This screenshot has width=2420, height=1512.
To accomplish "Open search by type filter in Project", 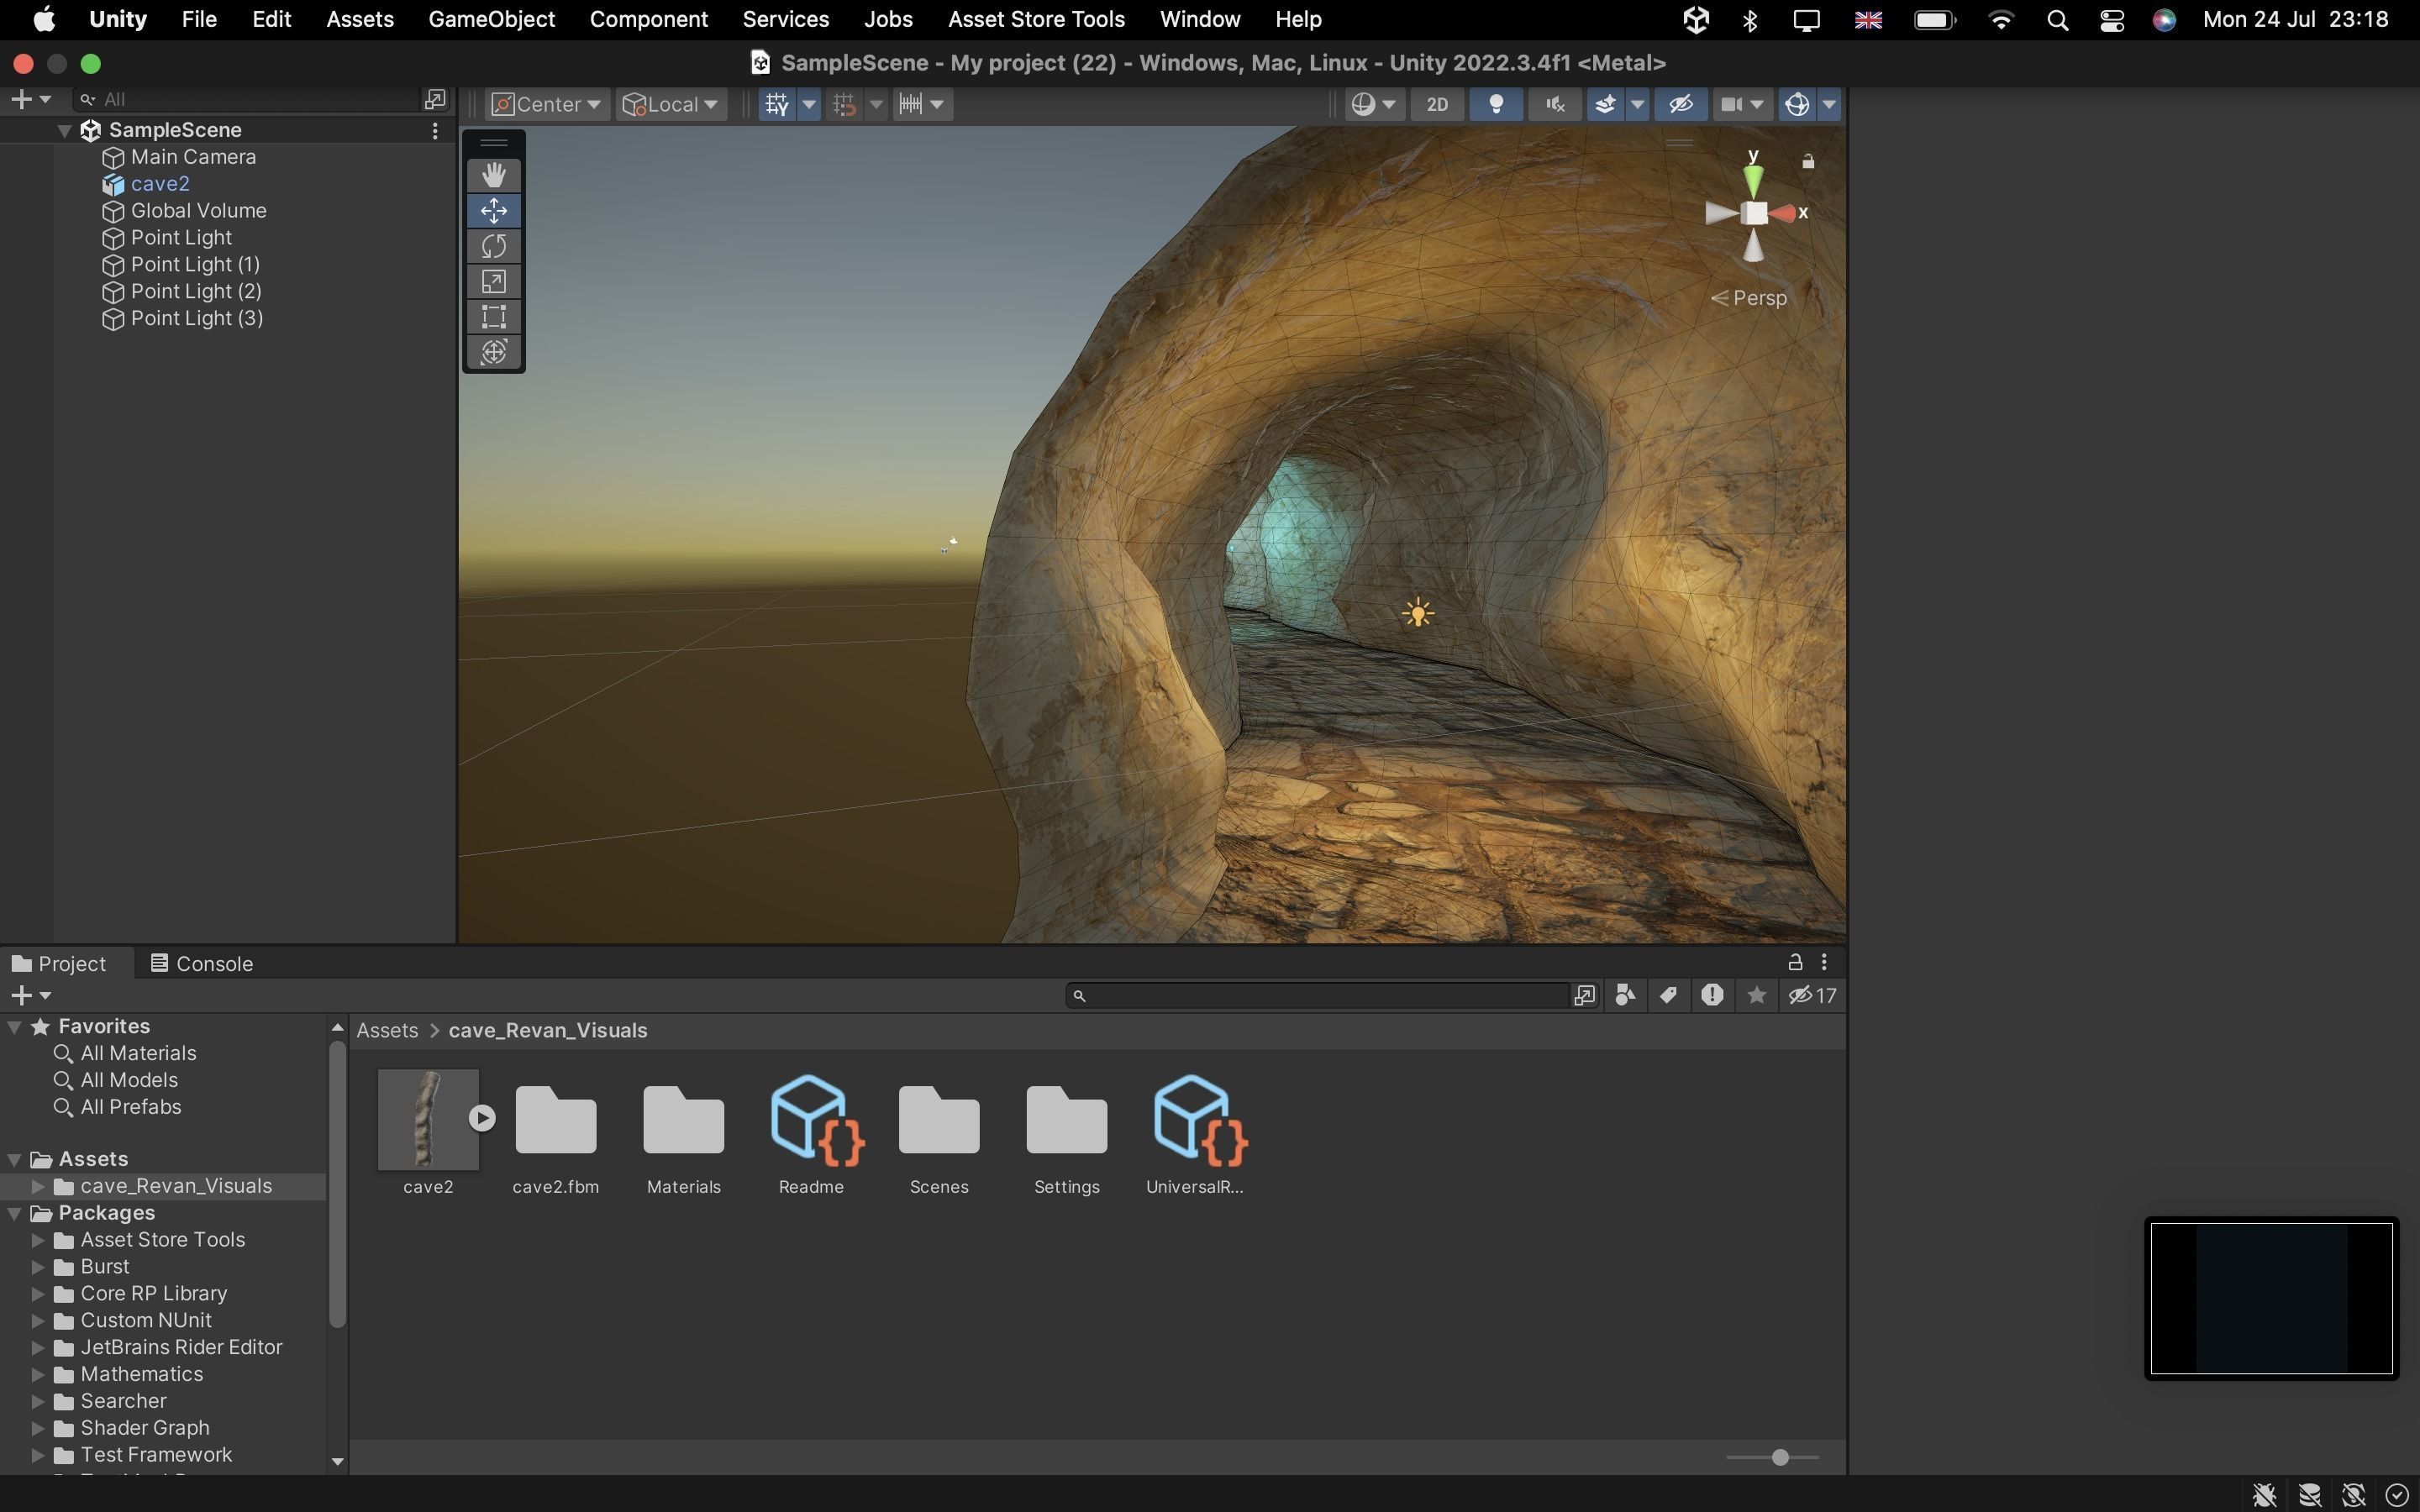I will pyautogui.click(x=1625, y=995).
